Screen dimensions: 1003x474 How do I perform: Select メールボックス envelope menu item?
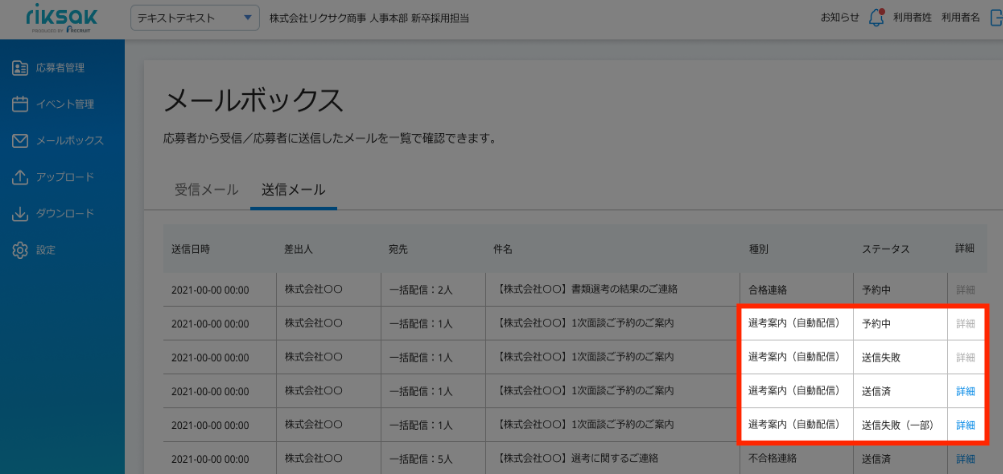tap(58, 141)
